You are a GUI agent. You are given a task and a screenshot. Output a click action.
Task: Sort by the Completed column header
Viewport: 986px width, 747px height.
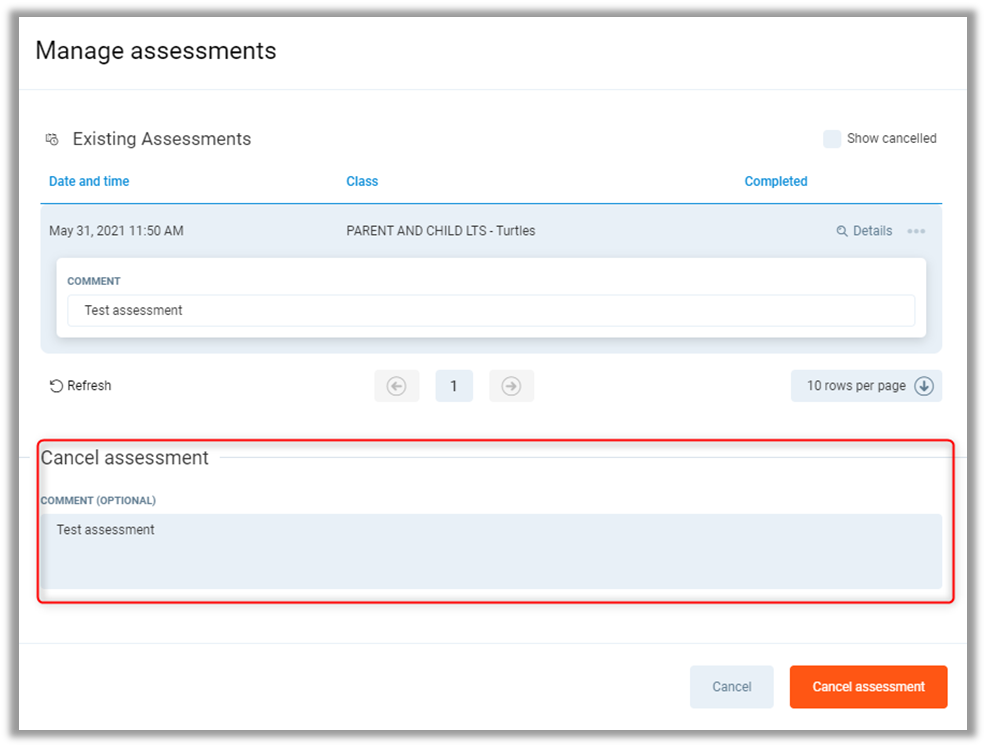click(x=775, y=181)
